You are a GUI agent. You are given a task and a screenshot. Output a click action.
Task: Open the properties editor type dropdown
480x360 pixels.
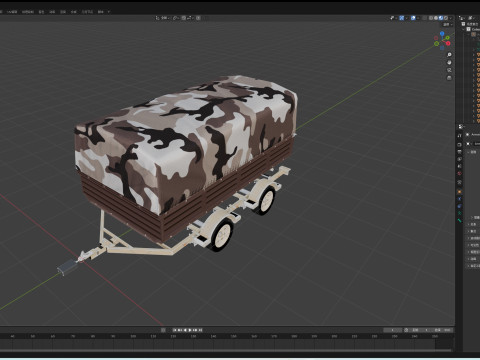point(461,127)
